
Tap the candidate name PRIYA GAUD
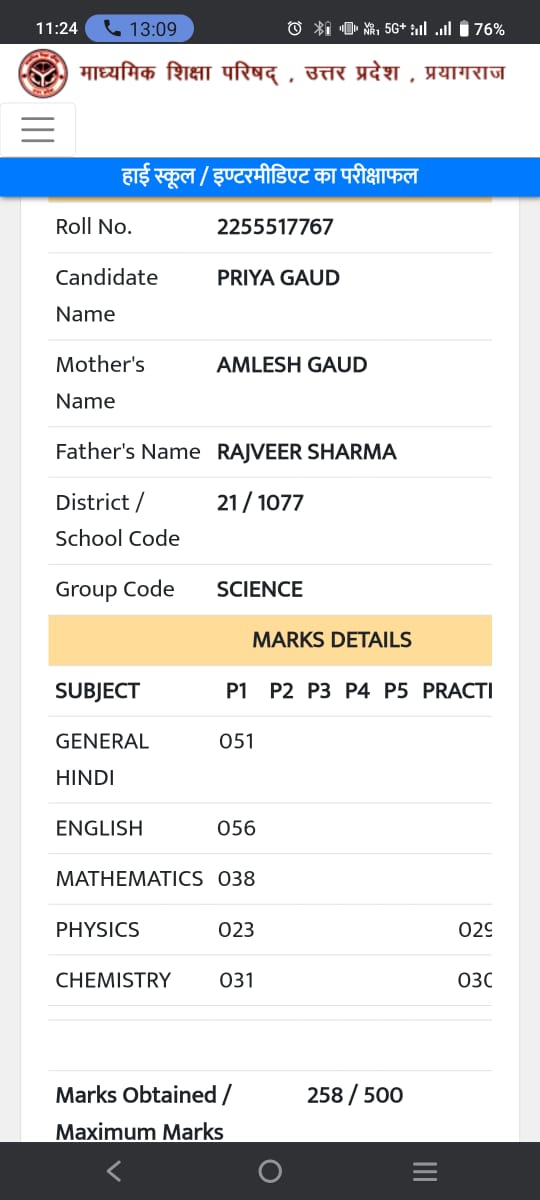point(278,278)
